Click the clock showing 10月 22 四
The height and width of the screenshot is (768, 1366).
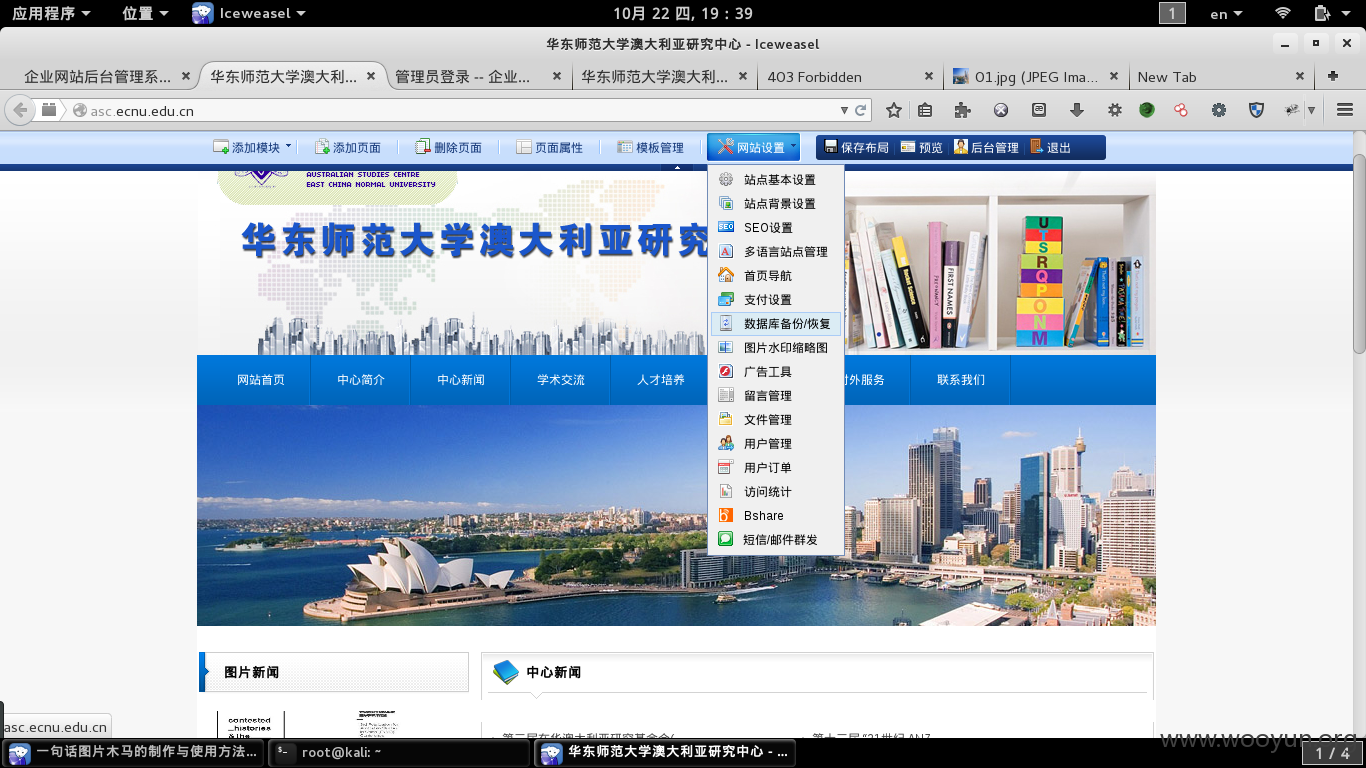click(x=683, y=14)
